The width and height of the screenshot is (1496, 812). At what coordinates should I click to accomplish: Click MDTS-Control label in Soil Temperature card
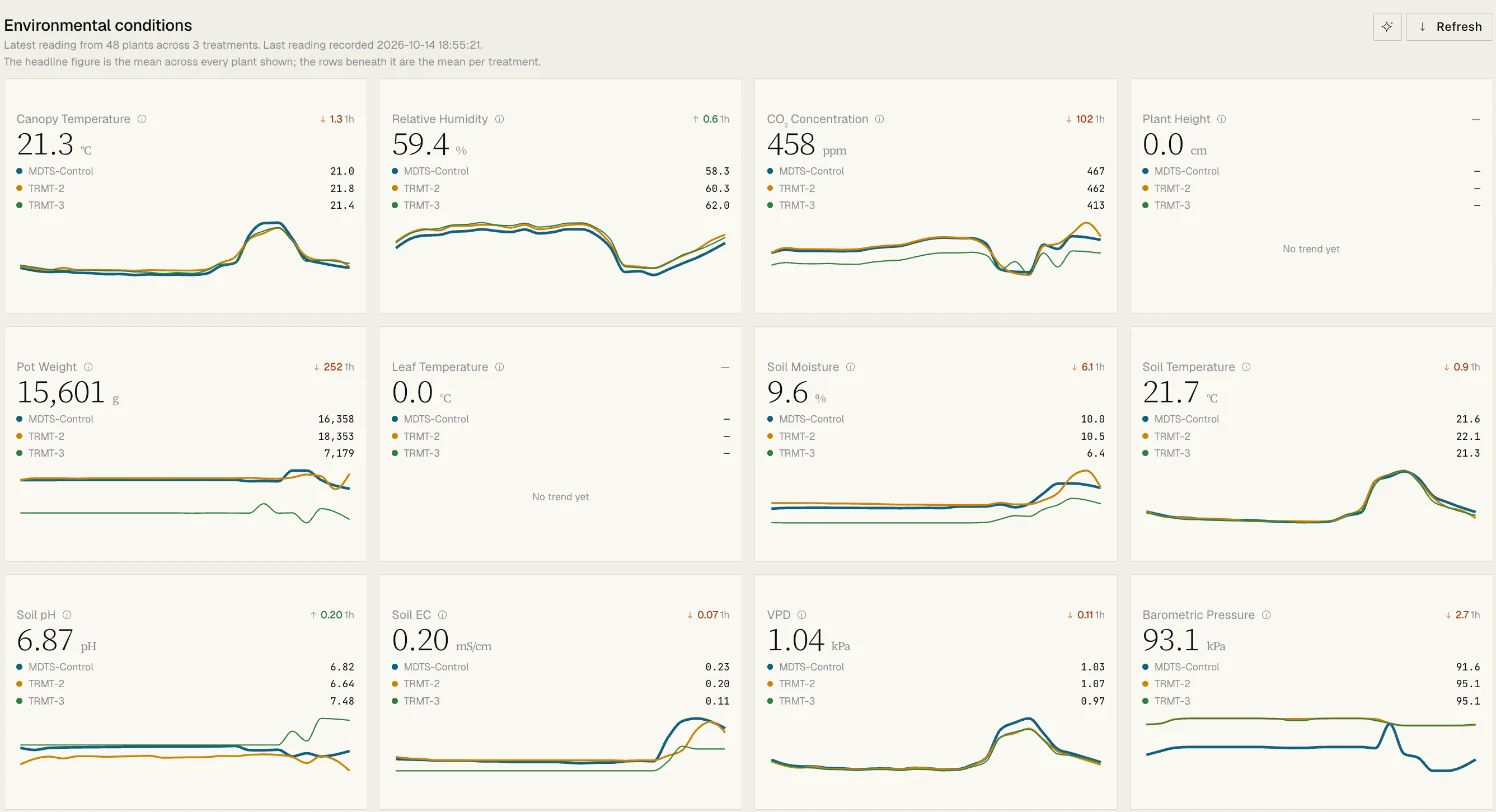pyautogui.click(x=1187, y=419)
